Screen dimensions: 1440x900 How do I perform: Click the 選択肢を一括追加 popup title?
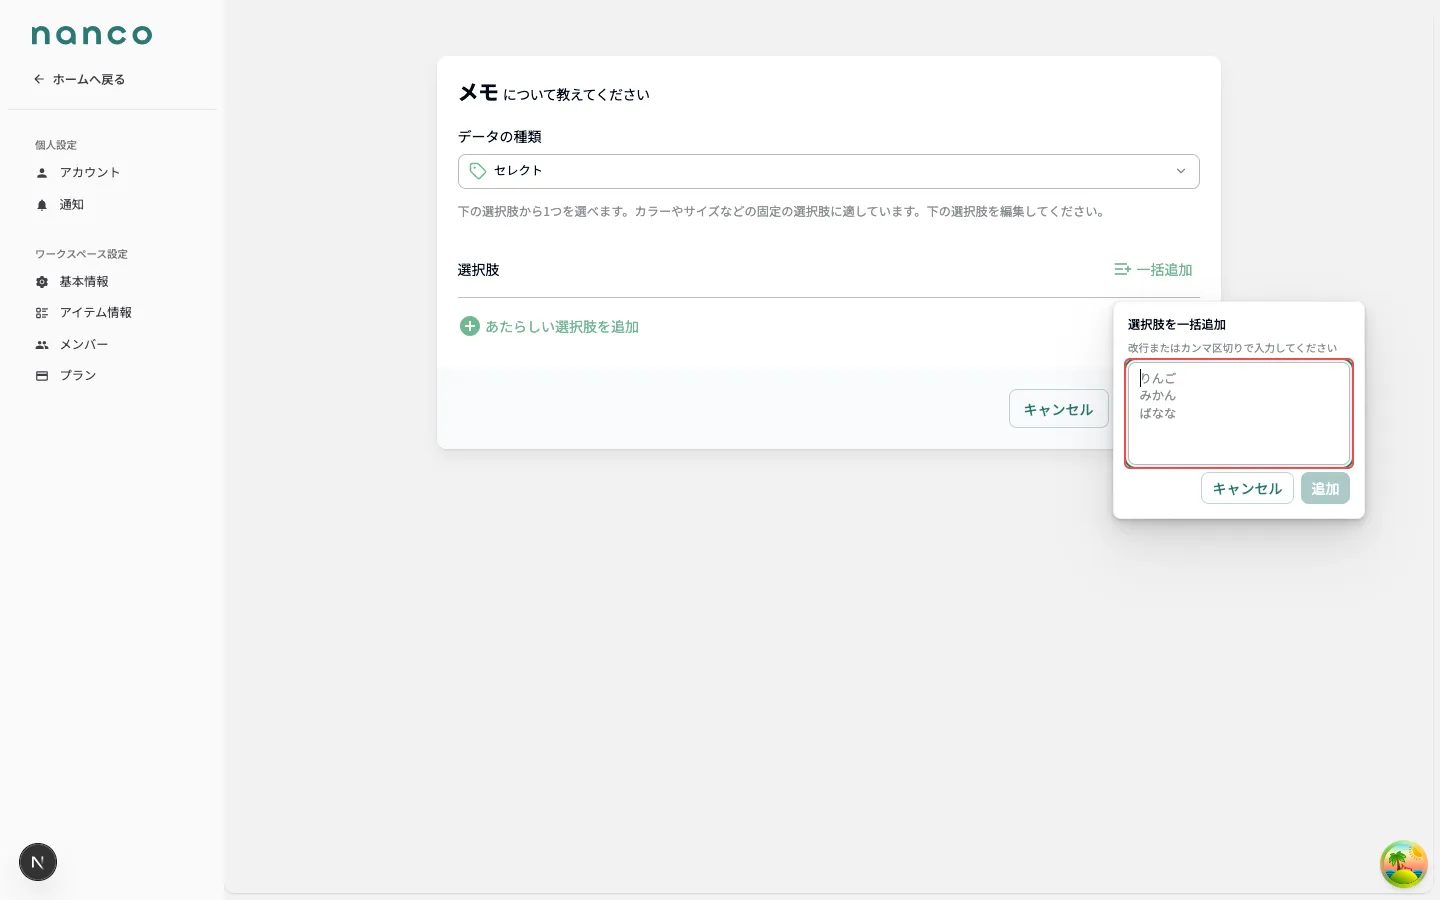(x=1177, y=325)
